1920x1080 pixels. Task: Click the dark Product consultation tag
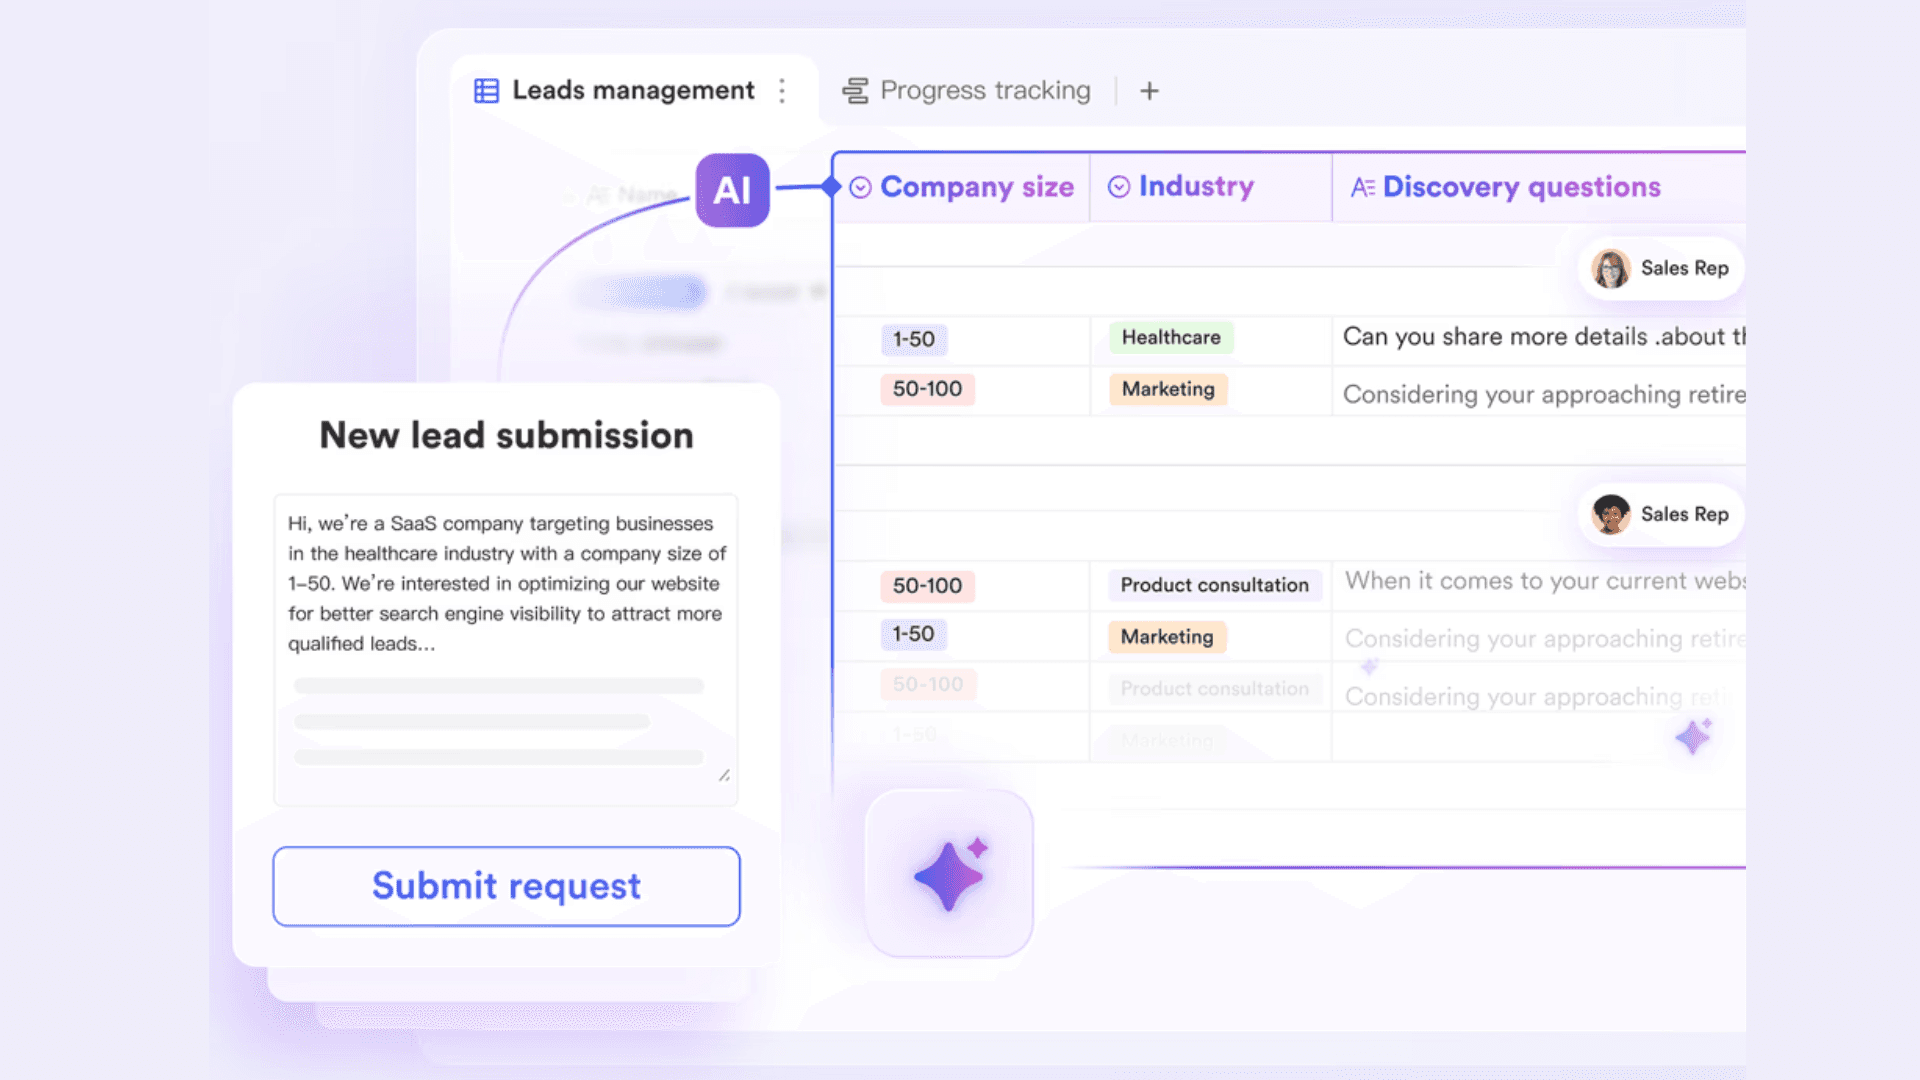(1214, 585)
